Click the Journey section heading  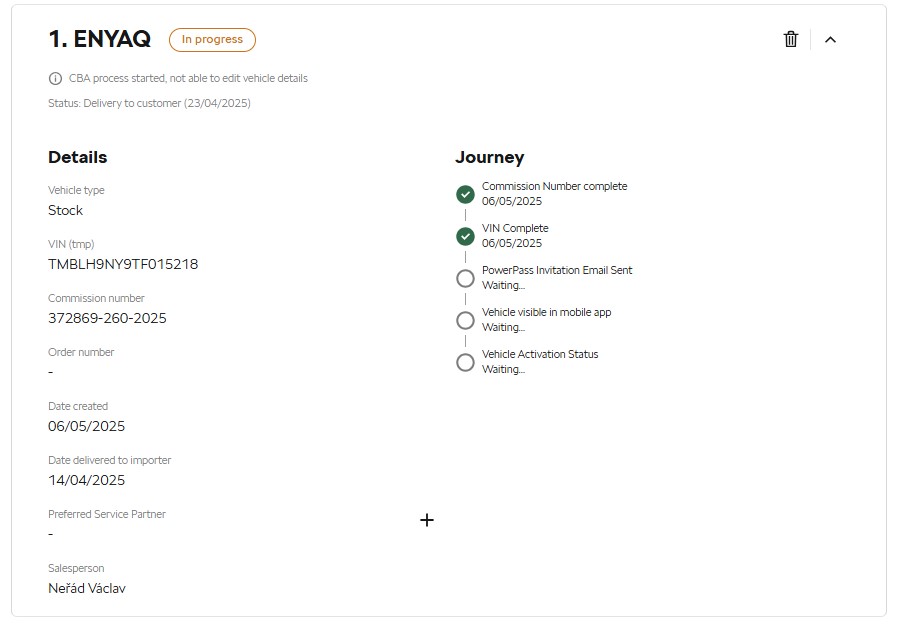point(490,157)
